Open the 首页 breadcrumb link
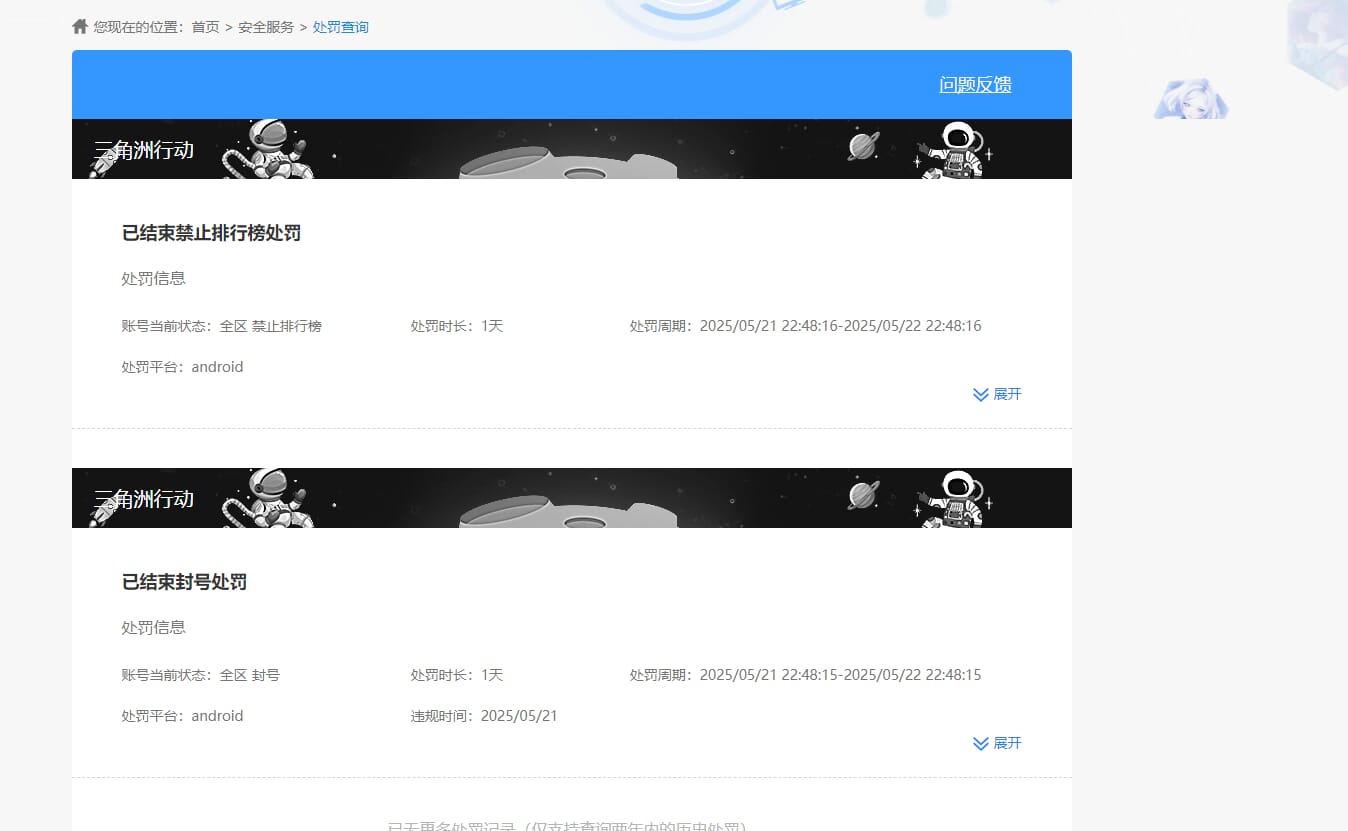This screenshot has height=831, width=1348. click(204, 27)
